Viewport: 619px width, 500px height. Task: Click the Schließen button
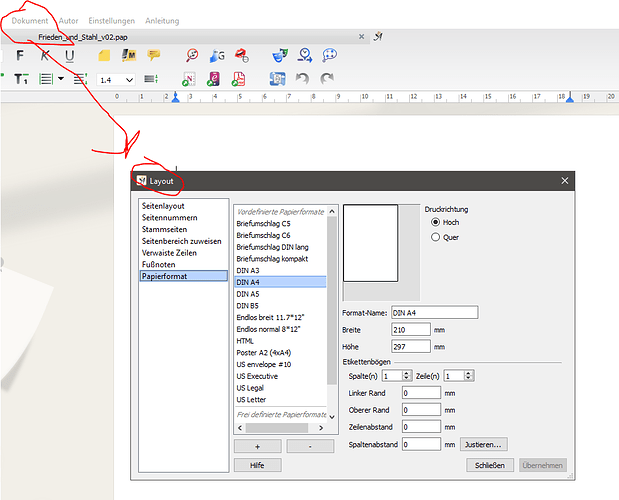pos(490,465)
